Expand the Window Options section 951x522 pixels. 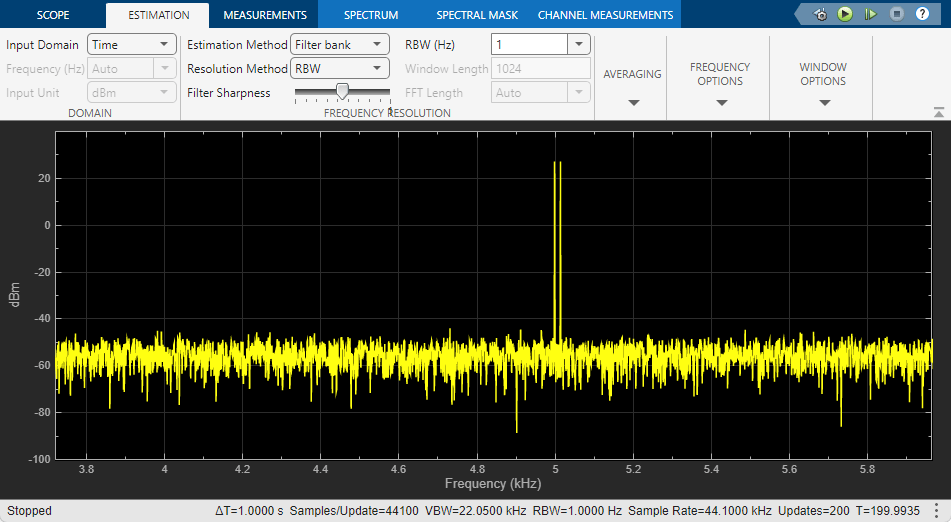click(x=823, y=102)
